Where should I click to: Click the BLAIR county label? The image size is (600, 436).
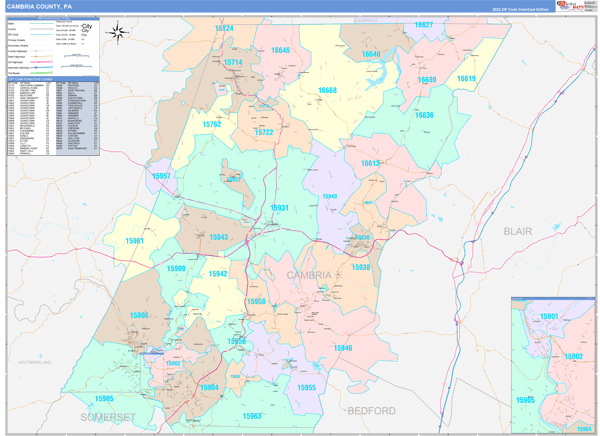tap(517, 230)
